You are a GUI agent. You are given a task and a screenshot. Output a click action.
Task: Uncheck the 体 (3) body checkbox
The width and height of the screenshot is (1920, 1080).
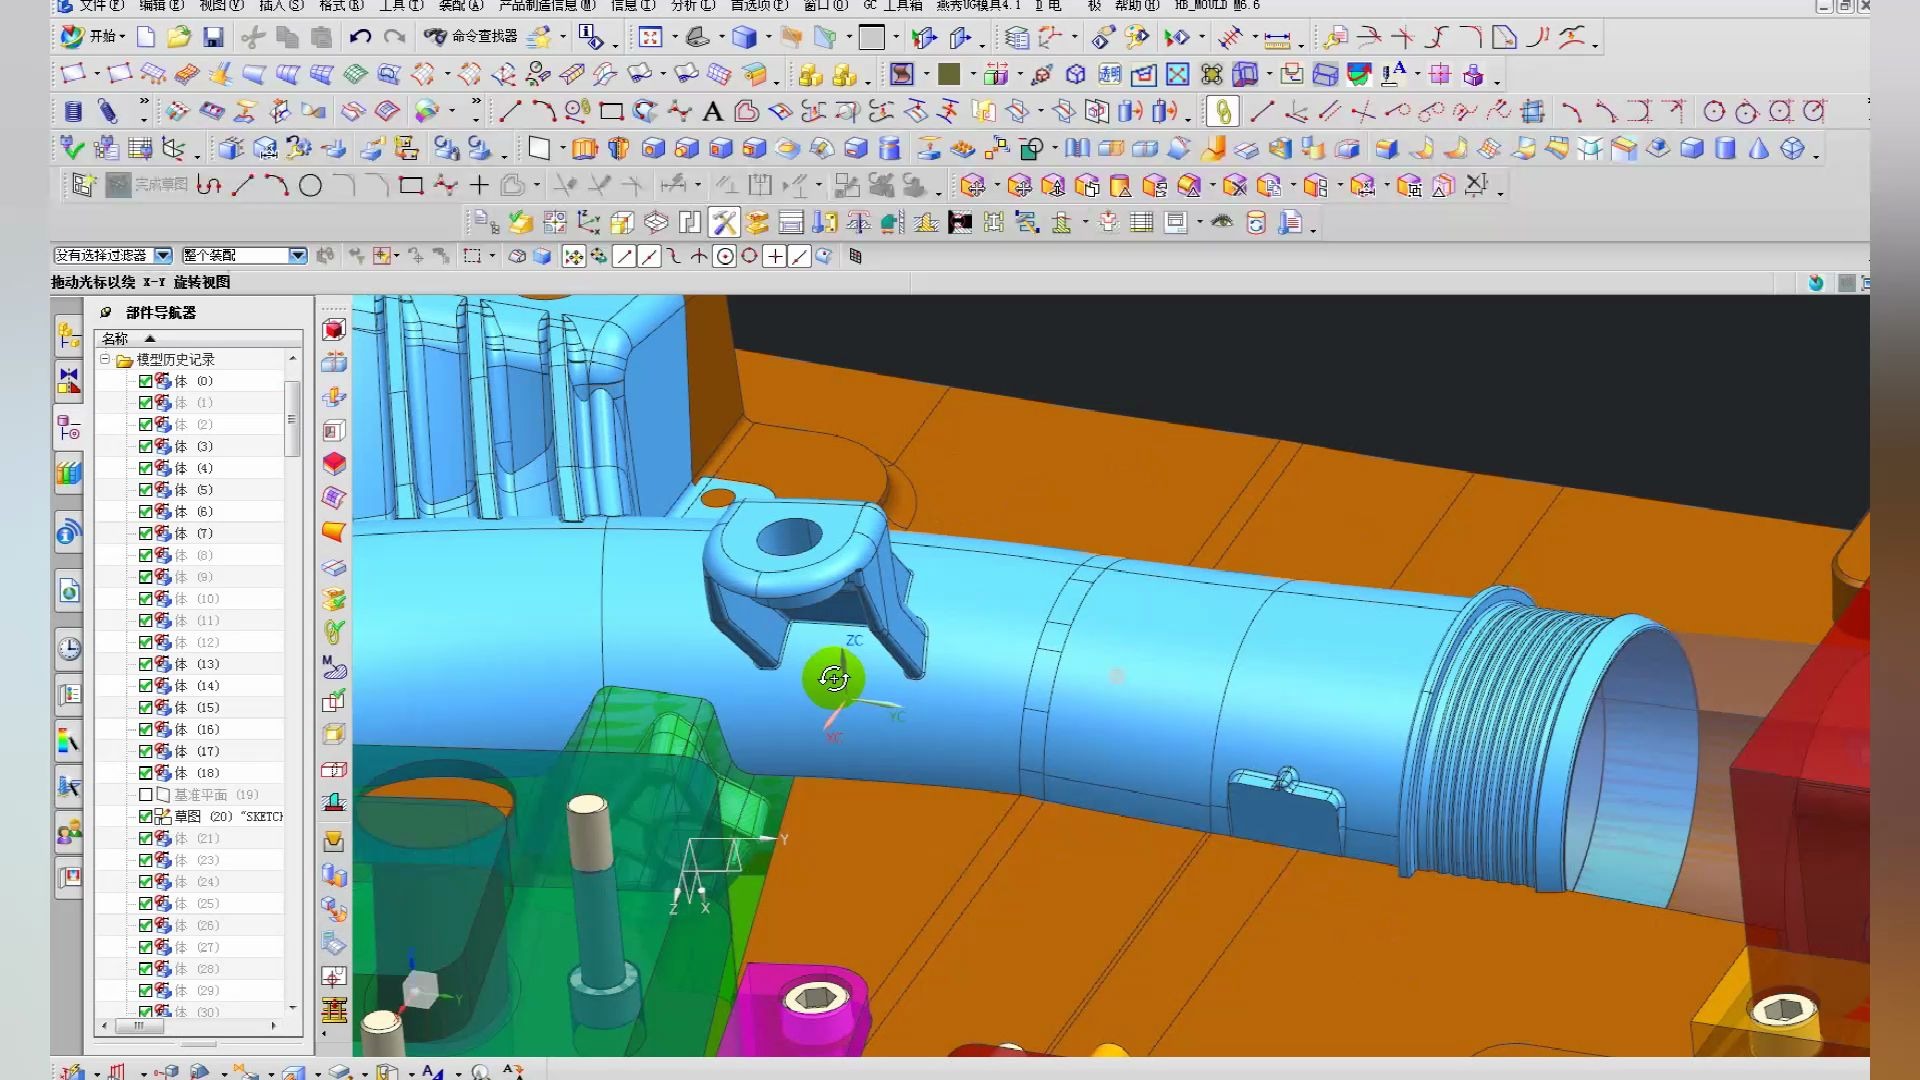click(146, 446)
